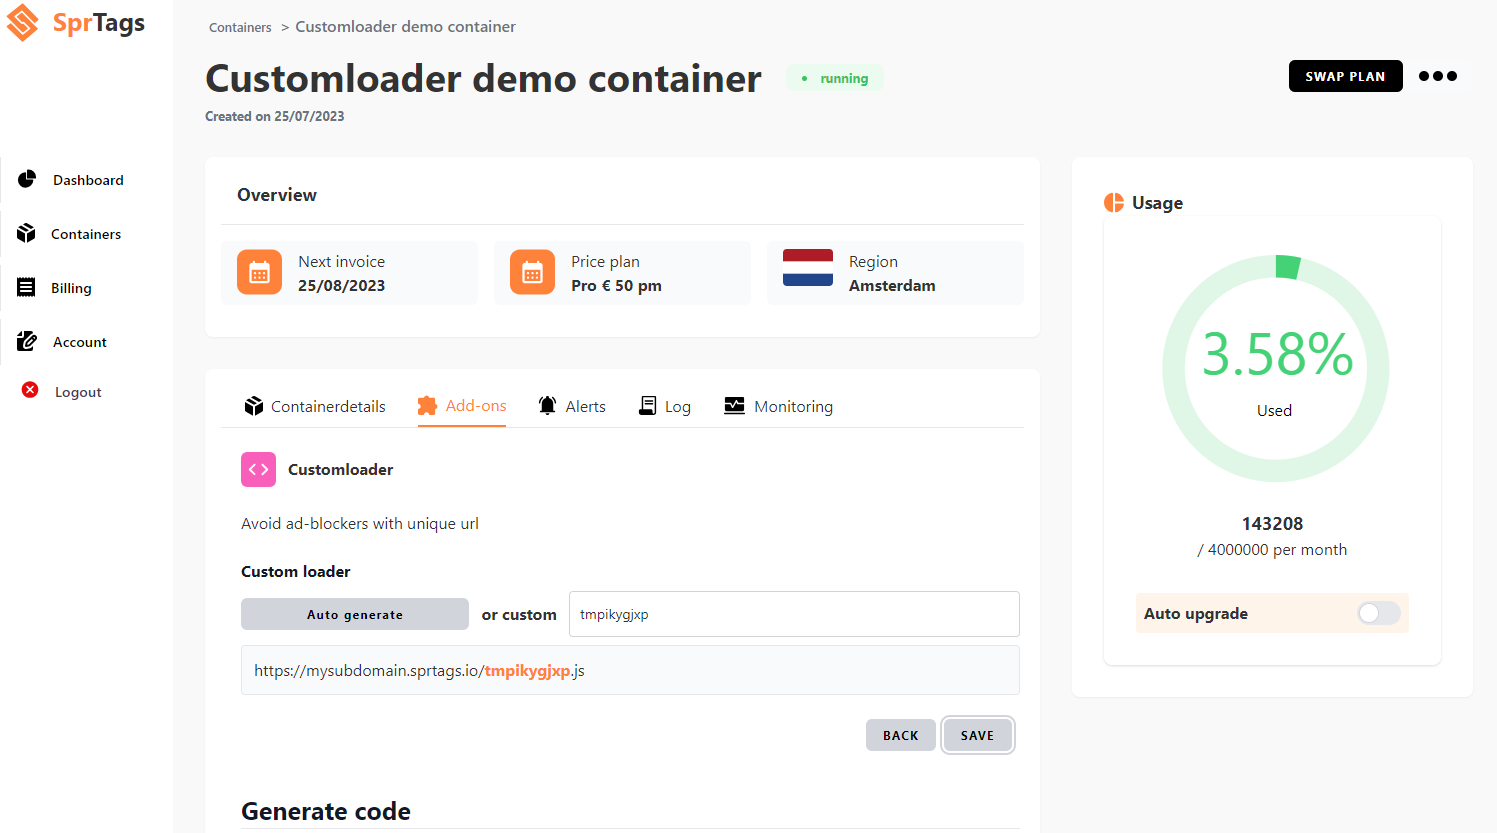Click the custom loader text input field
1497x833 pixels.
pyautogui.click(x=793, y=613)
